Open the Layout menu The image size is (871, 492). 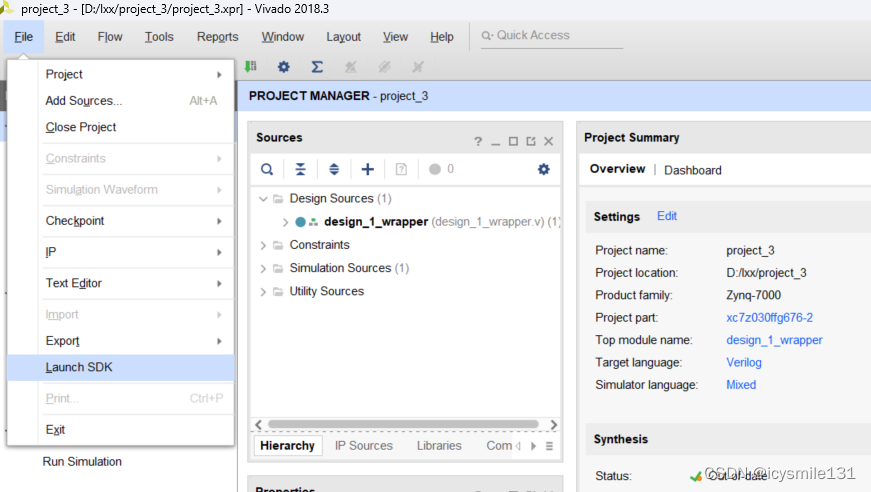click(x=343, y=37)
